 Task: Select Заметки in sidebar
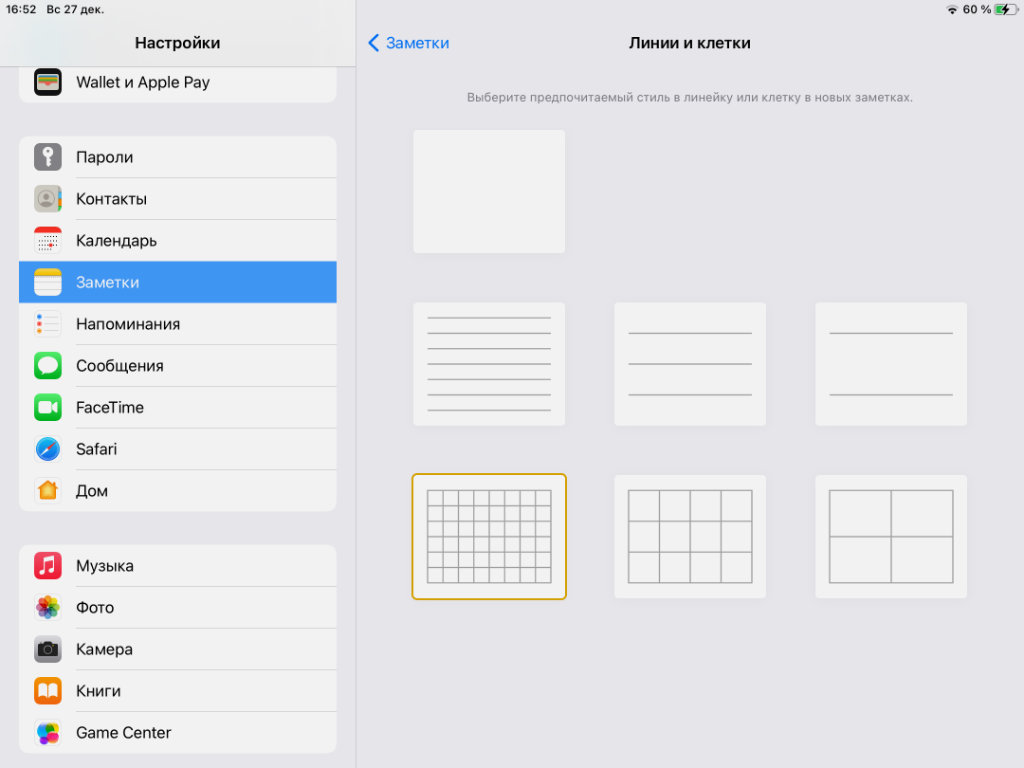(x=178, y=282)
